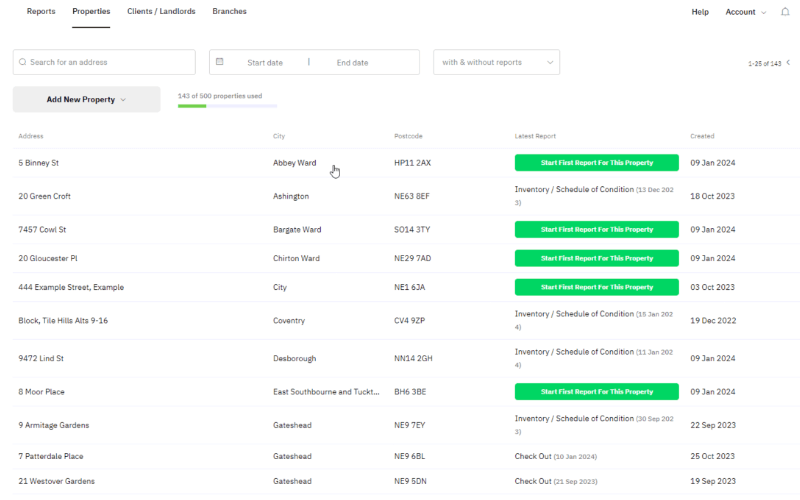Click created date 19 Dec 2022

coord(713,320)
